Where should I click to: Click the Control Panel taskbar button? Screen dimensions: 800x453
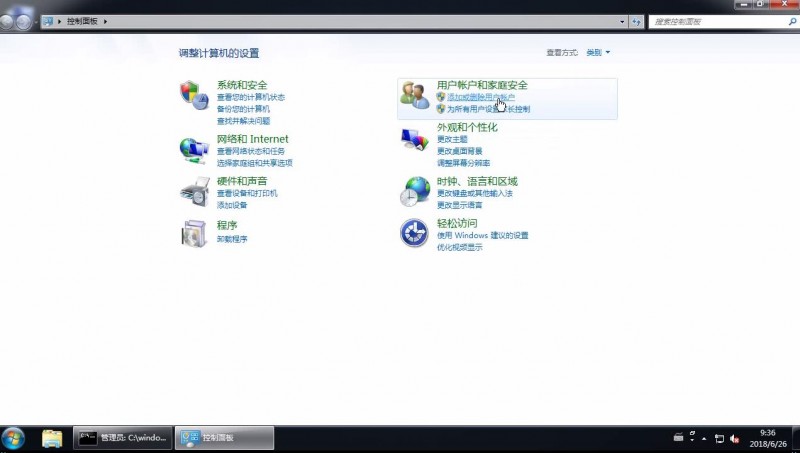(x=224, y=438)
